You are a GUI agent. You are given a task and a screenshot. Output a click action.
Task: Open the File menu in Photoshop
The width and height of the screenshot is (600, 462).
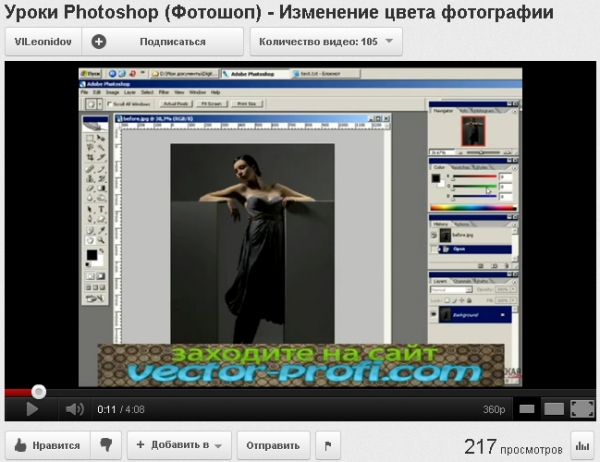84,92
